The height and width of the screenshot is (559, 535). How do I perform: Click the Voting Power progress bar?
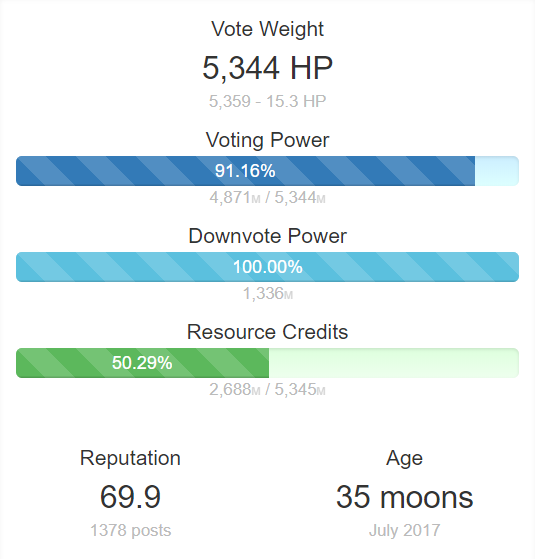(x=267, y=171)
